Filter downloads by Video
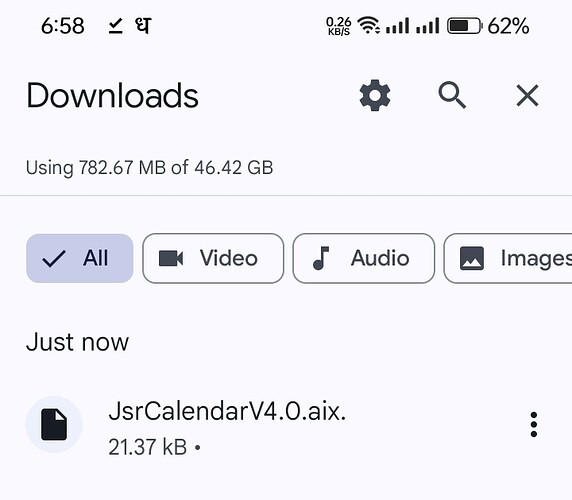Screen dimensions: 572x500 [213, 258]
